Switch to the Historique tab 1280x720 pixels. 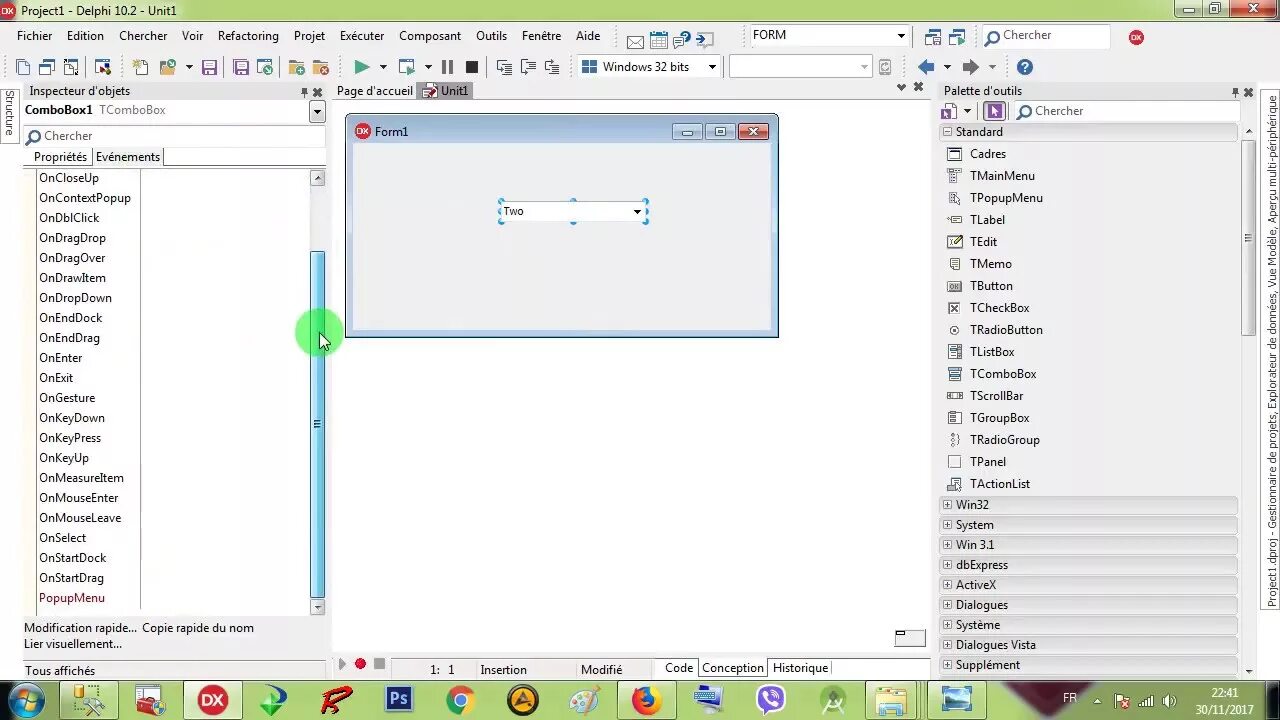pos(800,668)
